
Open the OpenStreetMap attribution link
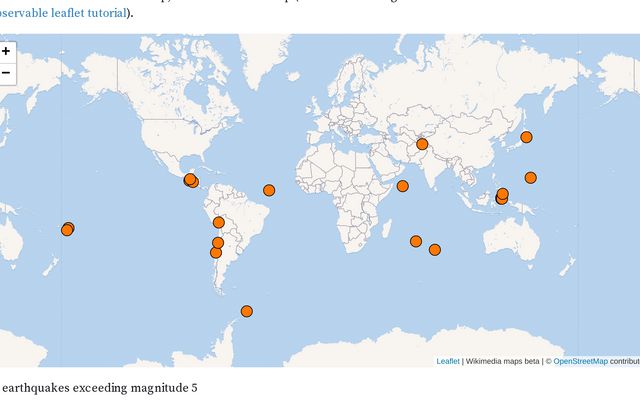pos(580,361)
